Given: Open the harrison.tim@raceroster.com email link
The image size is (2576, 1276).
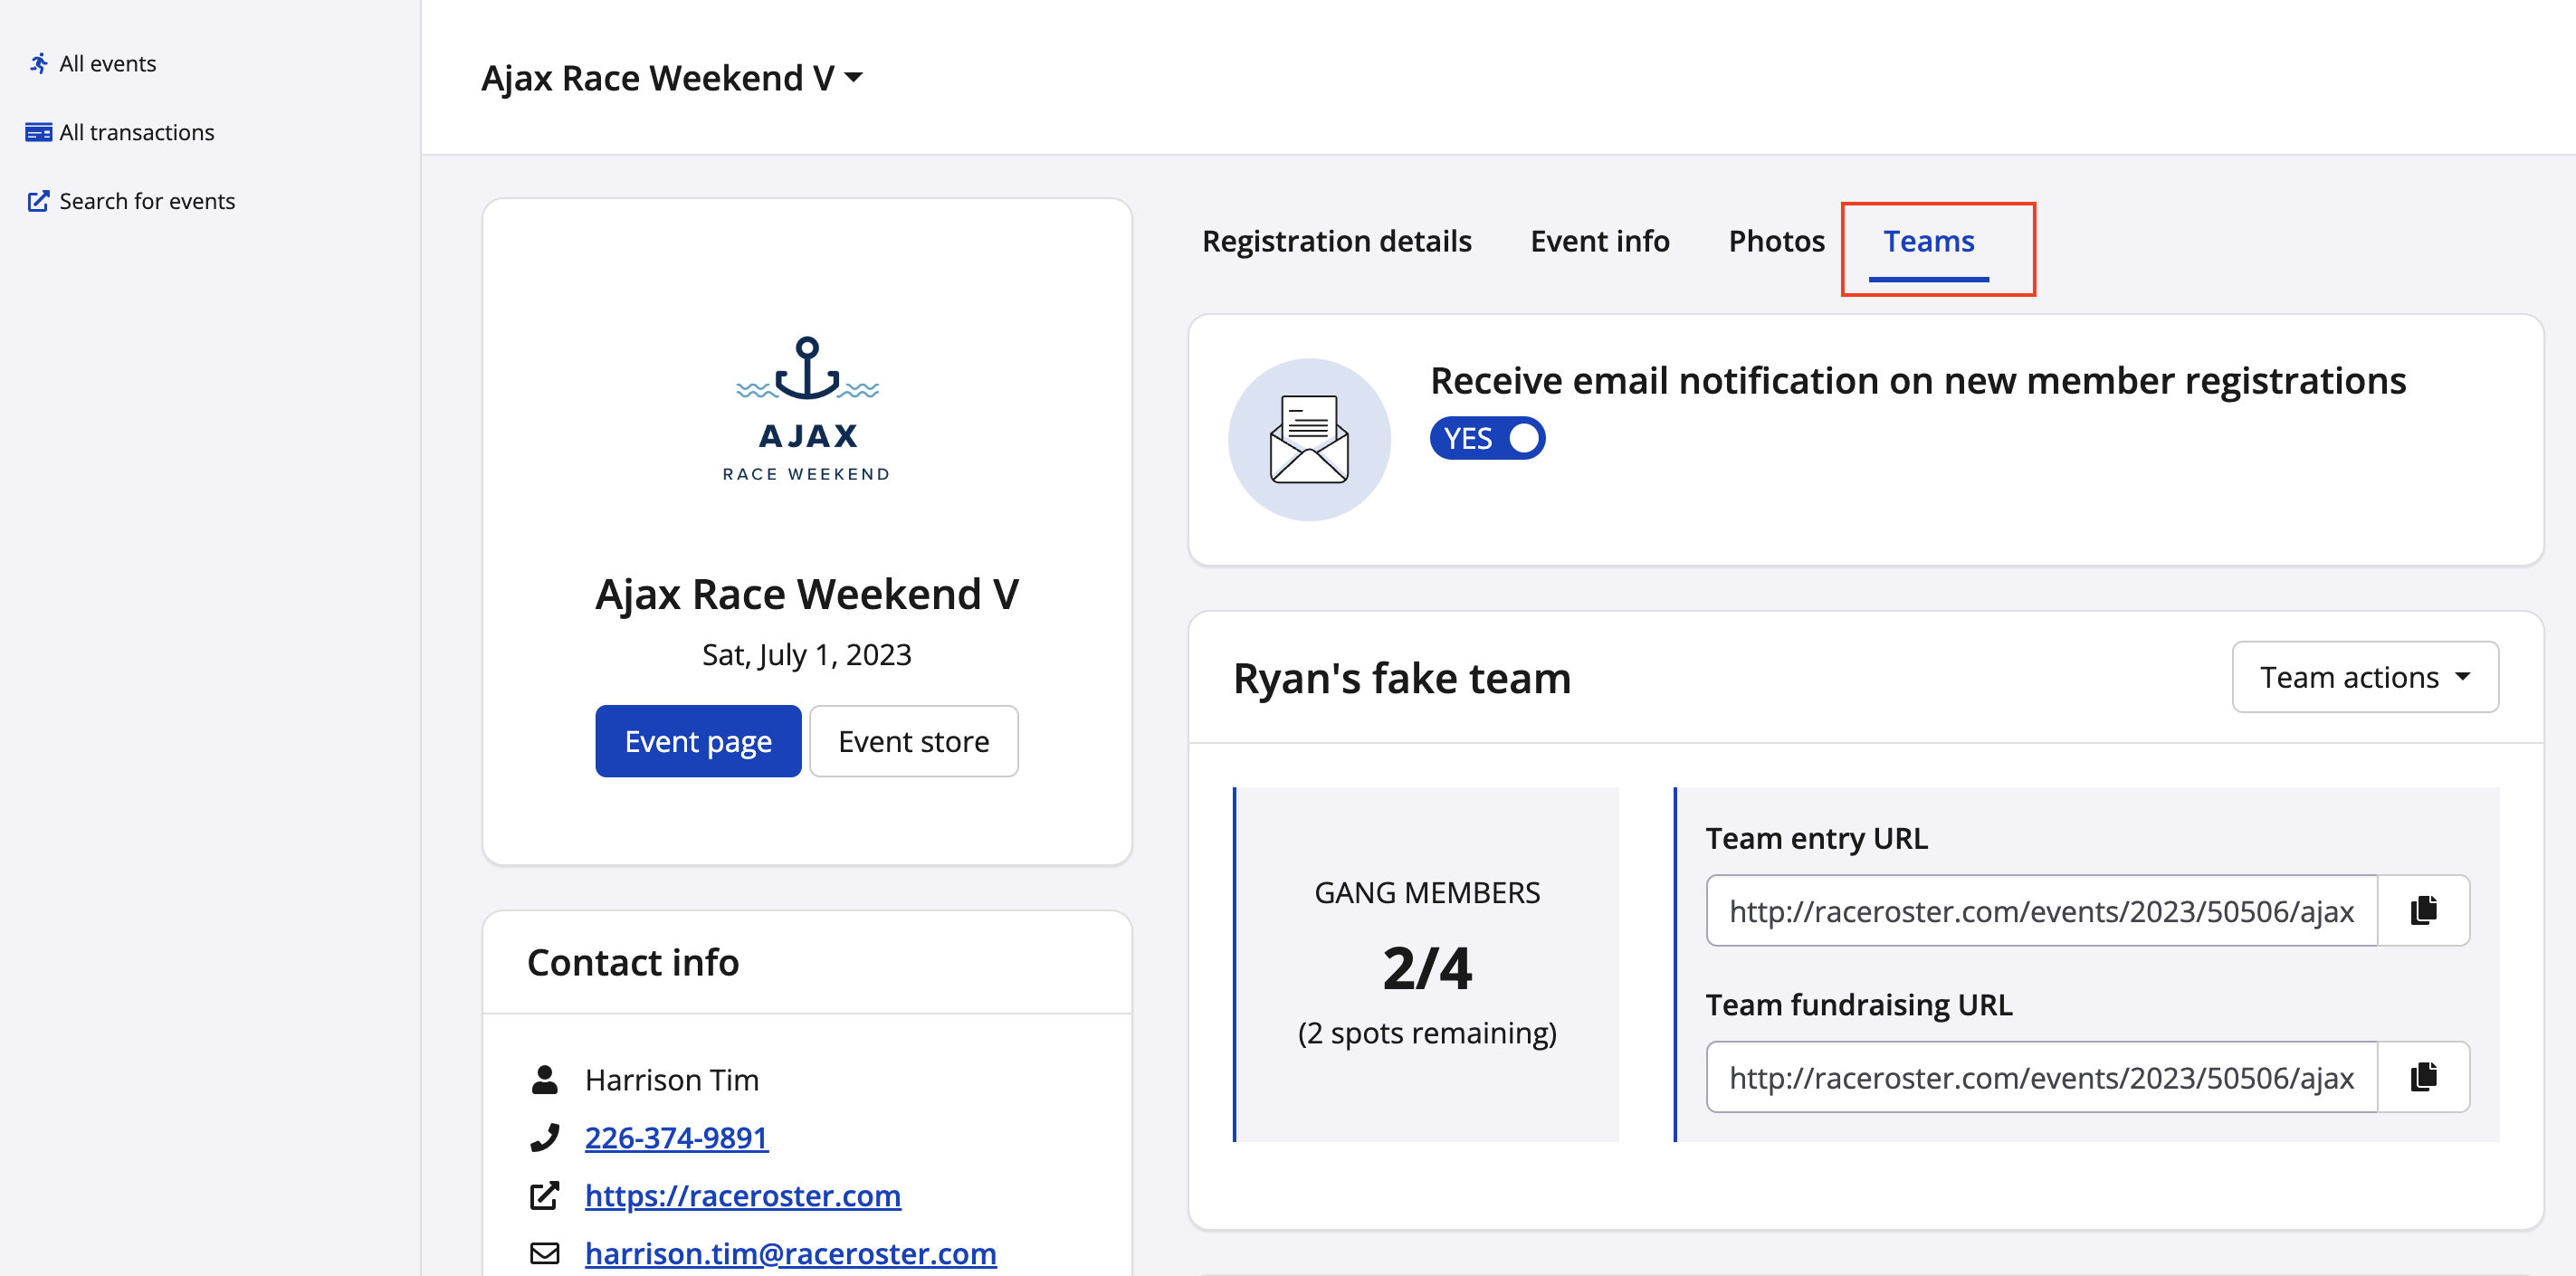Looking at the screenshot, I should [x=790, y=1253].
